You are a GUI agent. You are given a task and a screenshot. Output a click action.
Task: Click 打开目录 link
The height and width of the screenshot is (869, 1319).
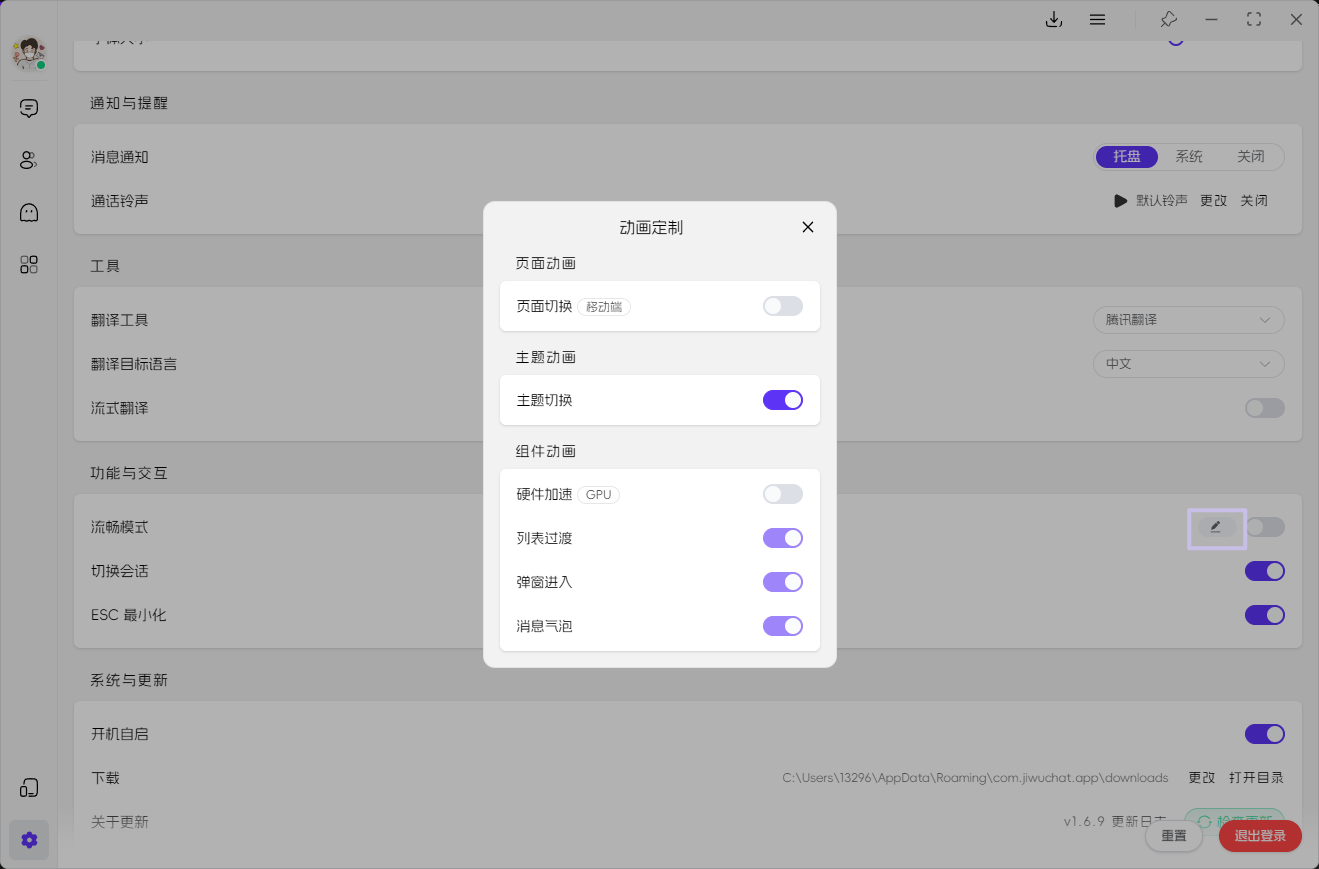(1256, 778)
